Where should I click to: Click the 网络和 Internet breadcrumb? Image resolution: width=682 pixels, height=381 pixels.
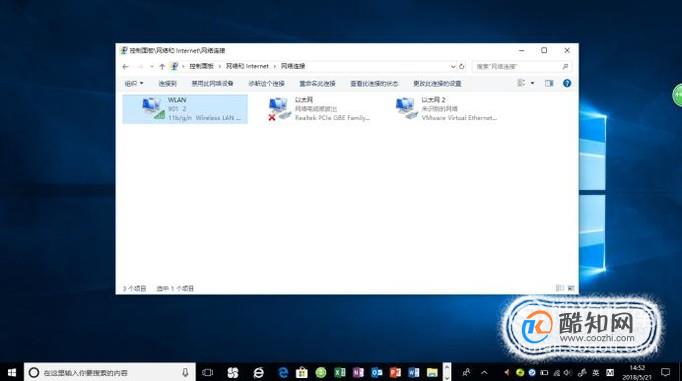pos(247,66)
